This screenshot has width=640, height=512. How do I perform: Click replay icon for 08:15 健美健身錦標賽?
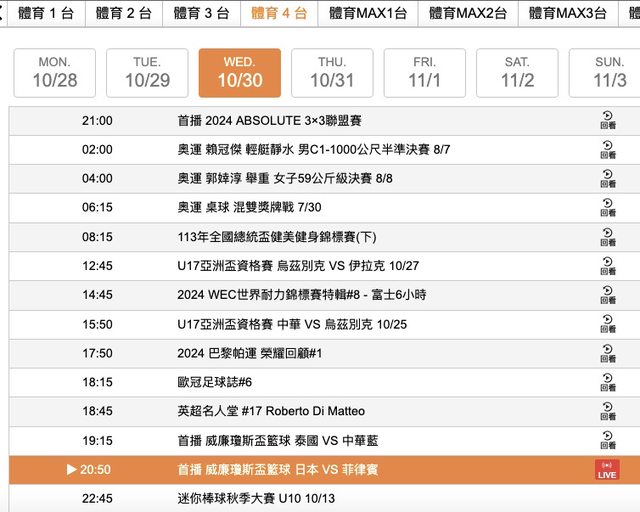[607, 237]
